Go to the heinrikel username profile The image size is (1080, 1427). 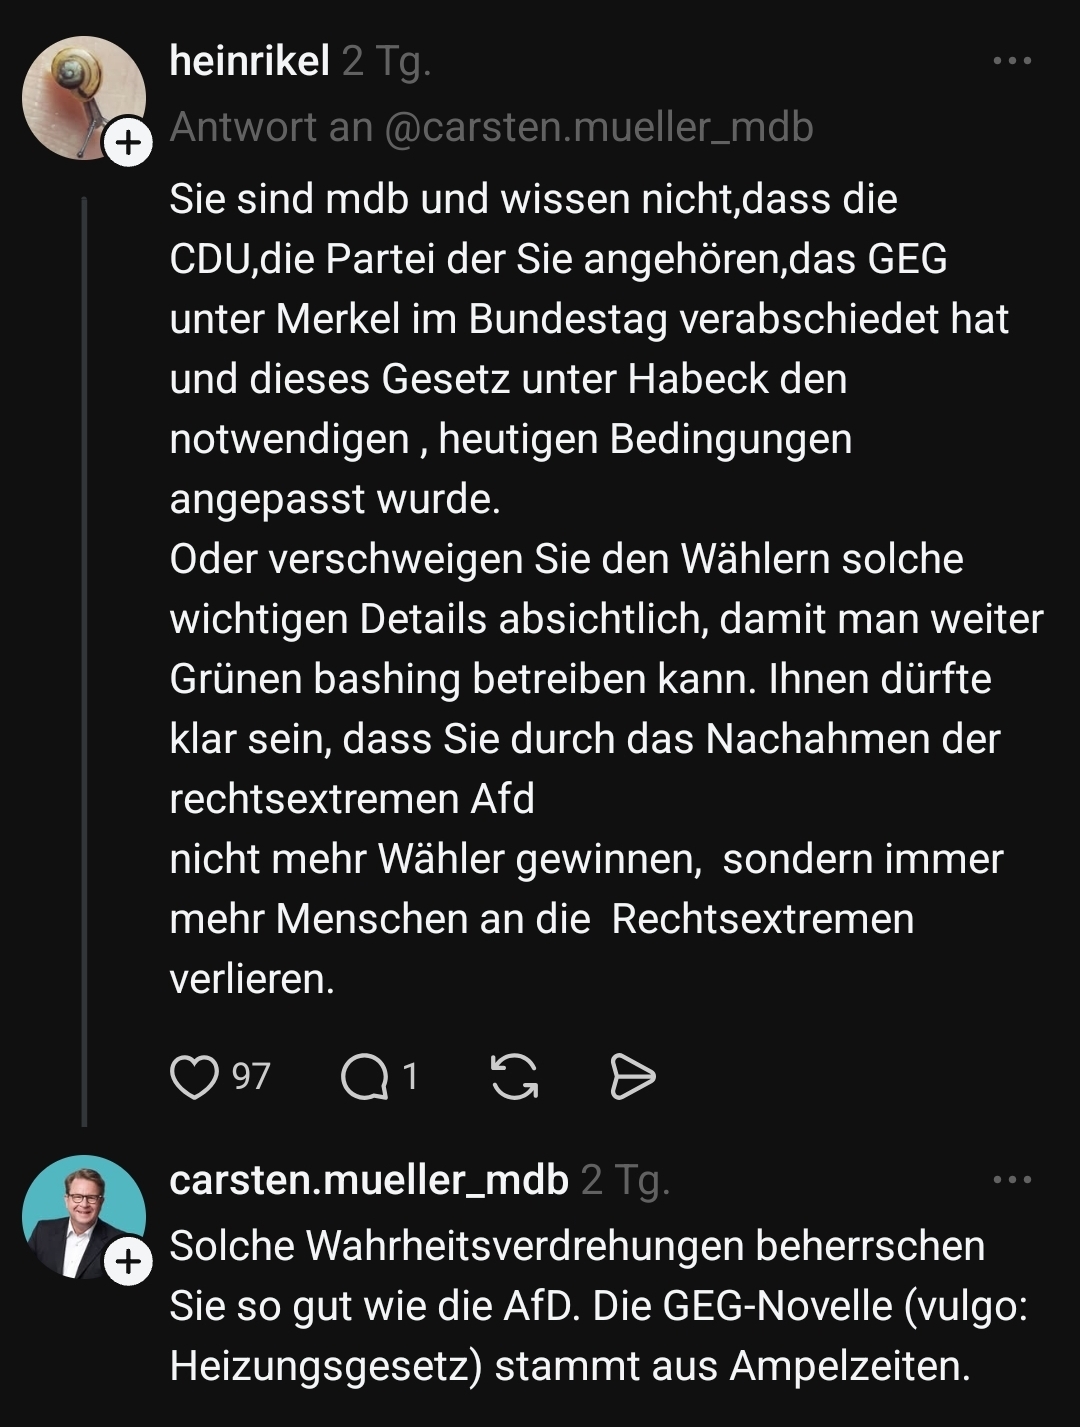pos(250,62)
